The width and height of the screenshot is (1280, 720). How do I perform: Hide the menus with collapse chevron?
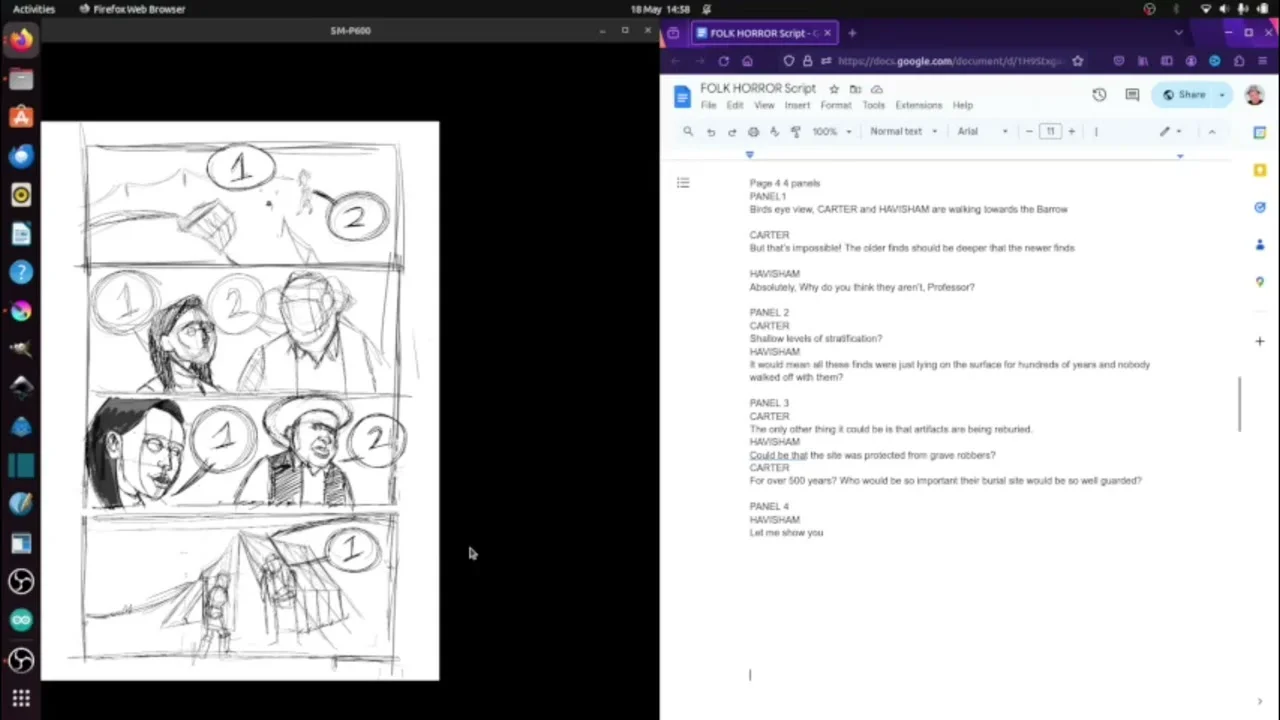tap(1211, 132)
